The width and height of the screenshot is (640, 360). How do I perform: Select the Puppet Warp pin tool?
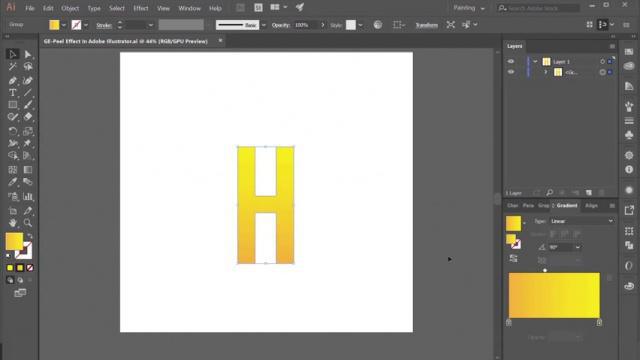point(27,143)
